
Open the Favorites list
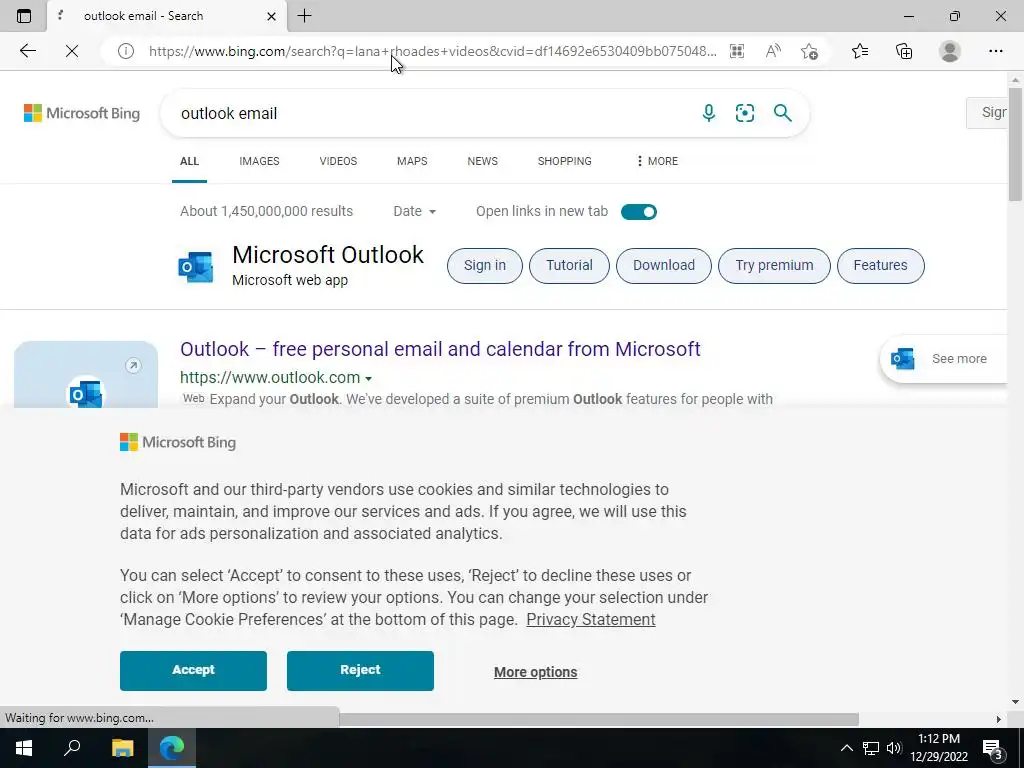pyautogui.click(x=860, y=51)
